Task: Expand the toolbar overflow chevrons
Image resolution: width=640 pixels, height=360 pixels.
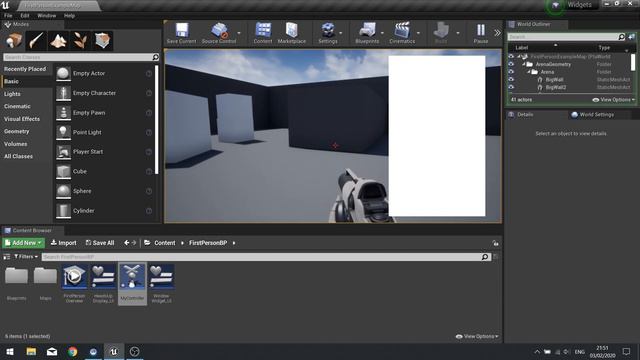Action: [497, 33]
